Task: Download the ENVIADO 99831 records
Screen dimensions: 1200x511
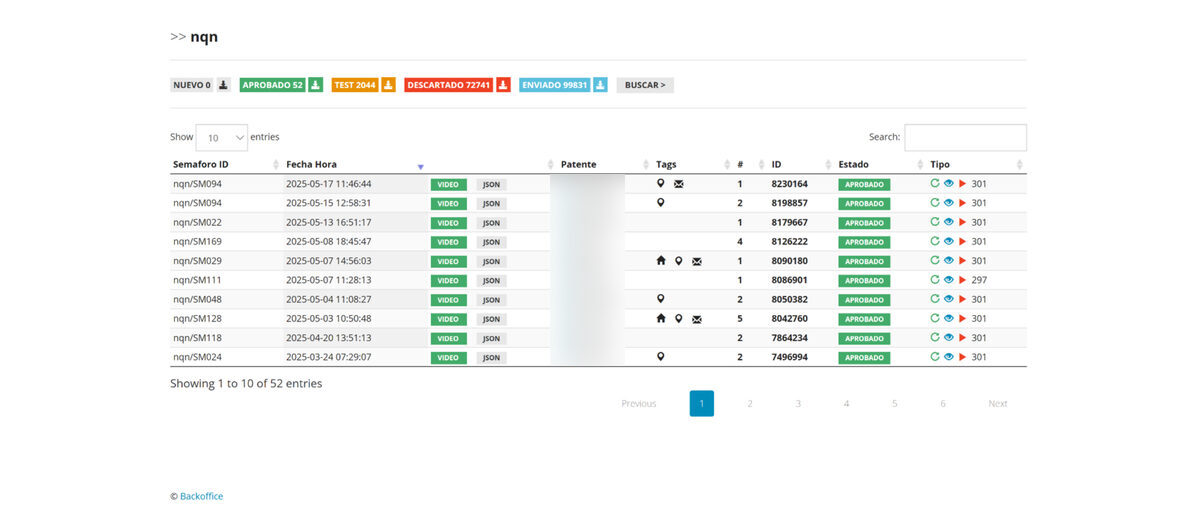Action: click(600, 85)
